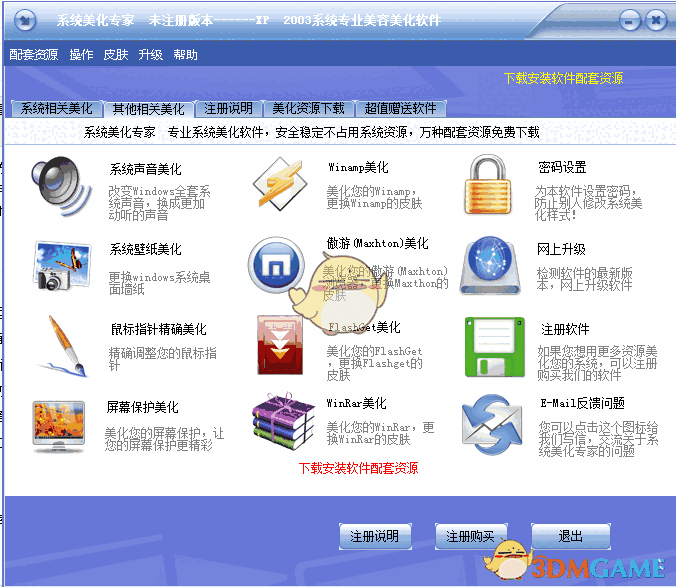676x587 pixels.
Task: Click the round arrow logo in title bar
Action: 25,20
